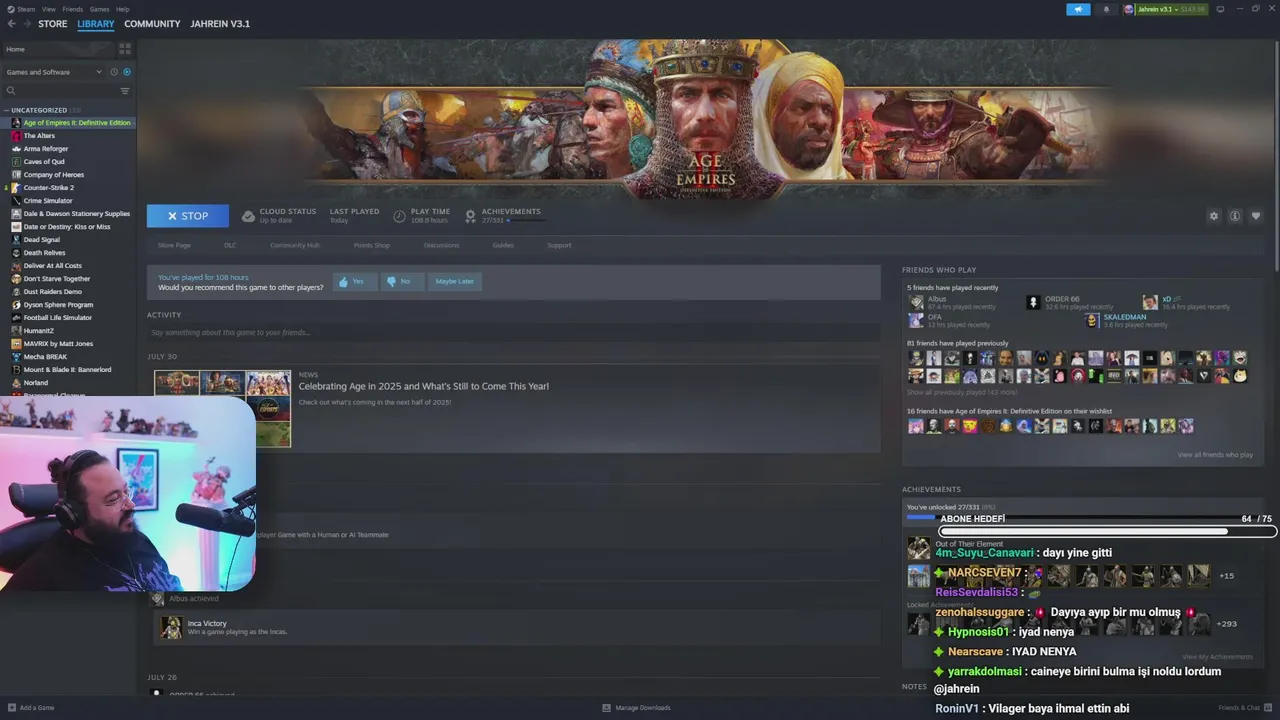
Task: Click the achievements trophy icon
Action: point(470,216)
